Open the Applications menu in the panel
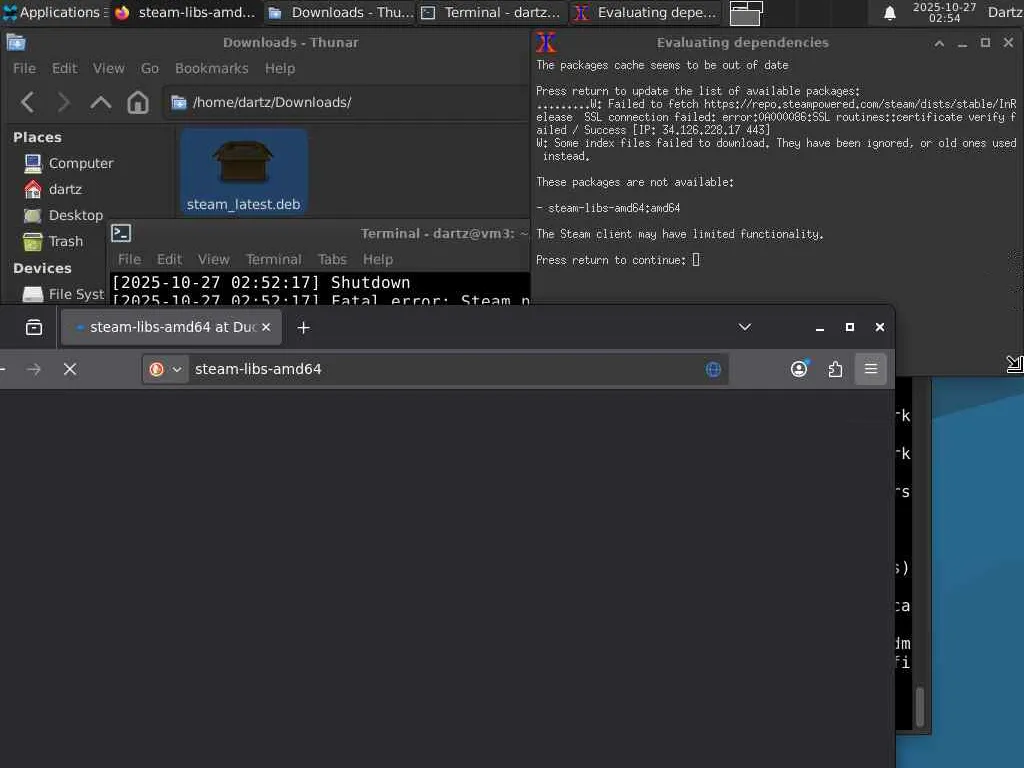Viewport: 1024px width, 768px height. coord(54,12)
